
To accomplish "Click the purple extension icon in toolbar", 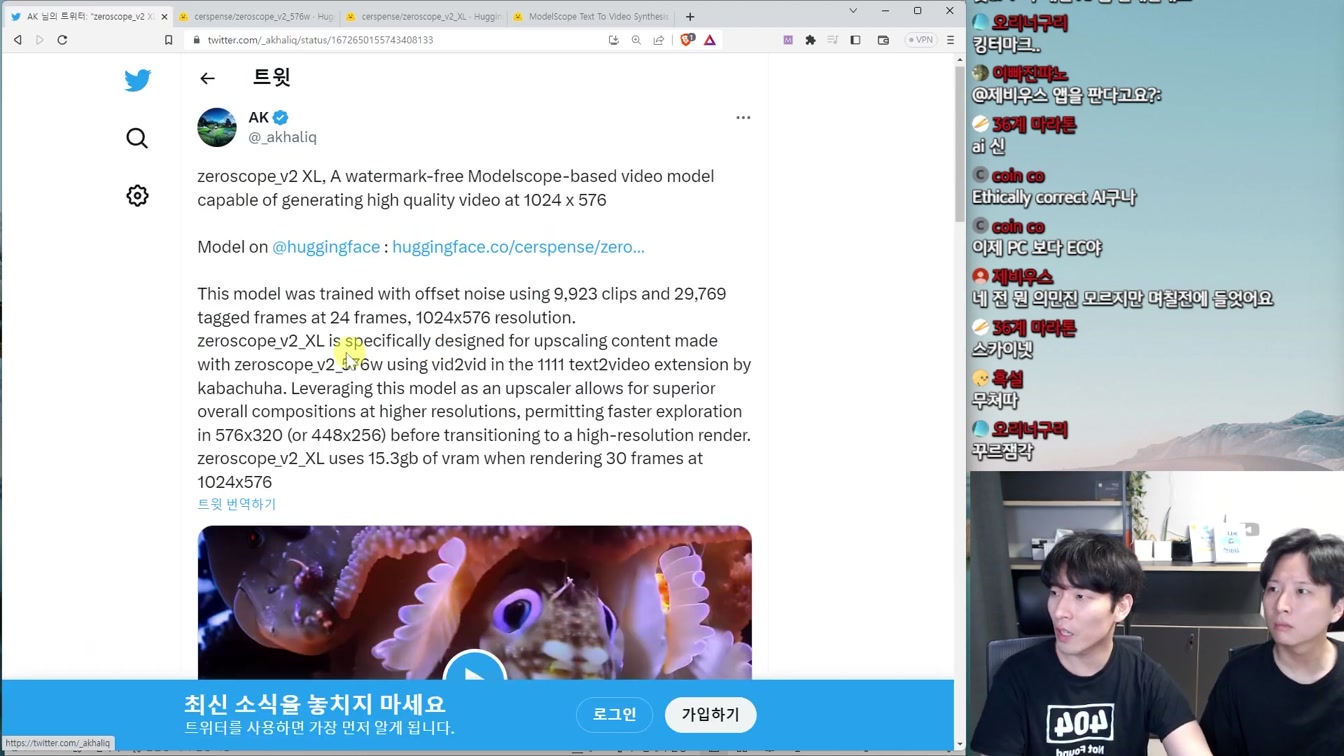I will click(788, 40).
